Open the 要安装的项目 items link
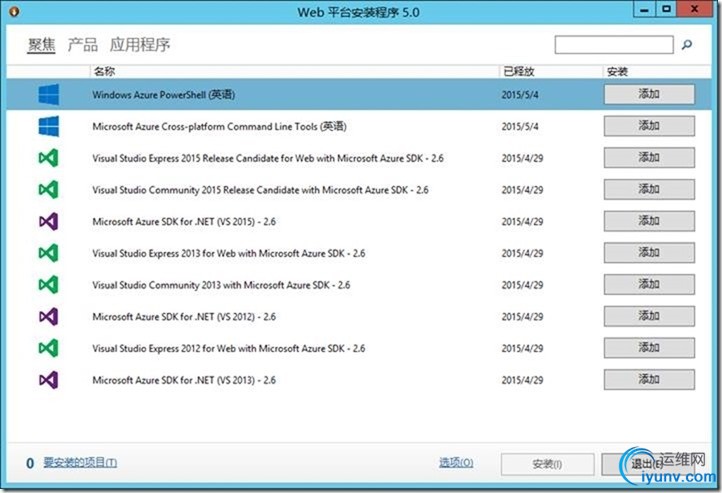The height and width of the screenshot is (493, 722). tap(80, 463)
